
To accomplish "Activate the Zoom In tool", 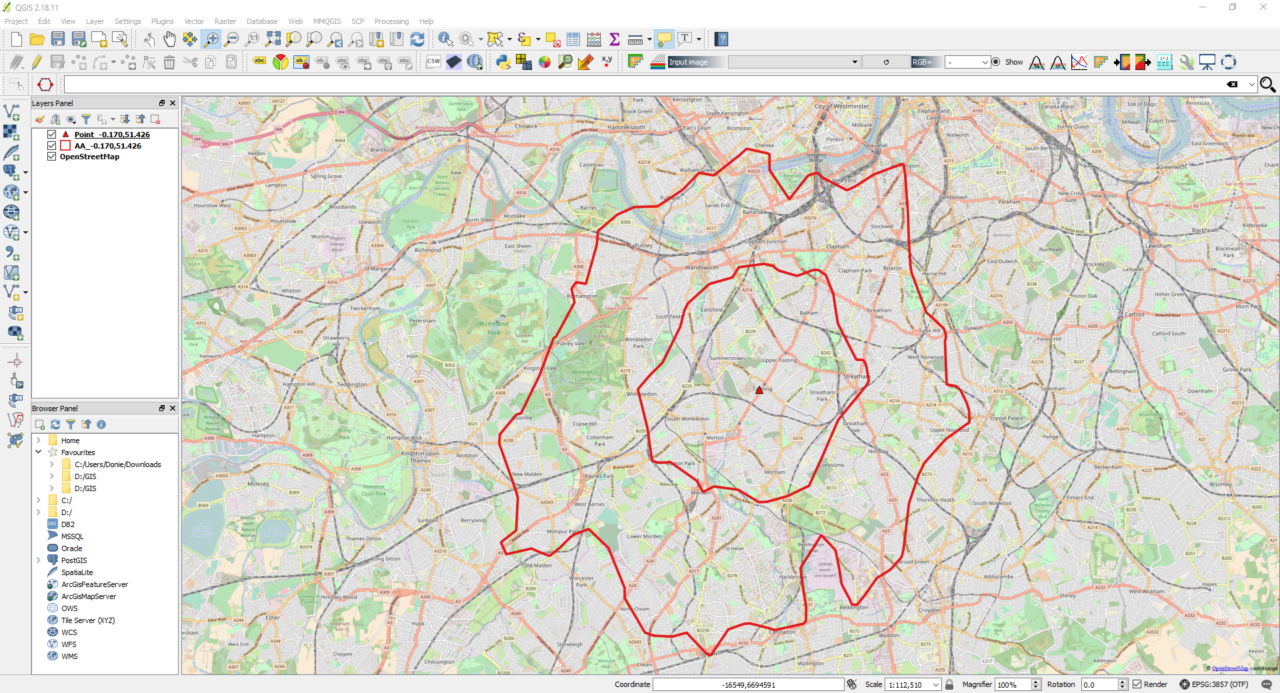I will pos(211,39).
